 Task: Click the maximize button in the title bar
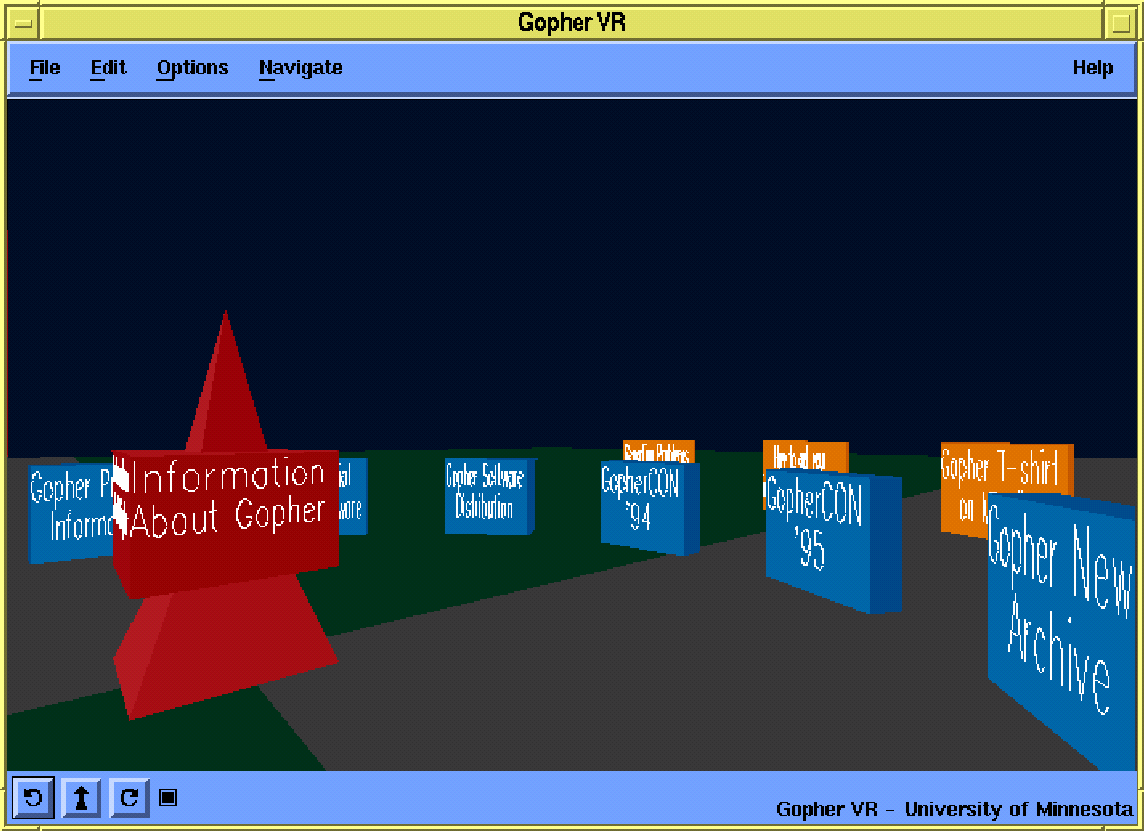click(1120, 23)
